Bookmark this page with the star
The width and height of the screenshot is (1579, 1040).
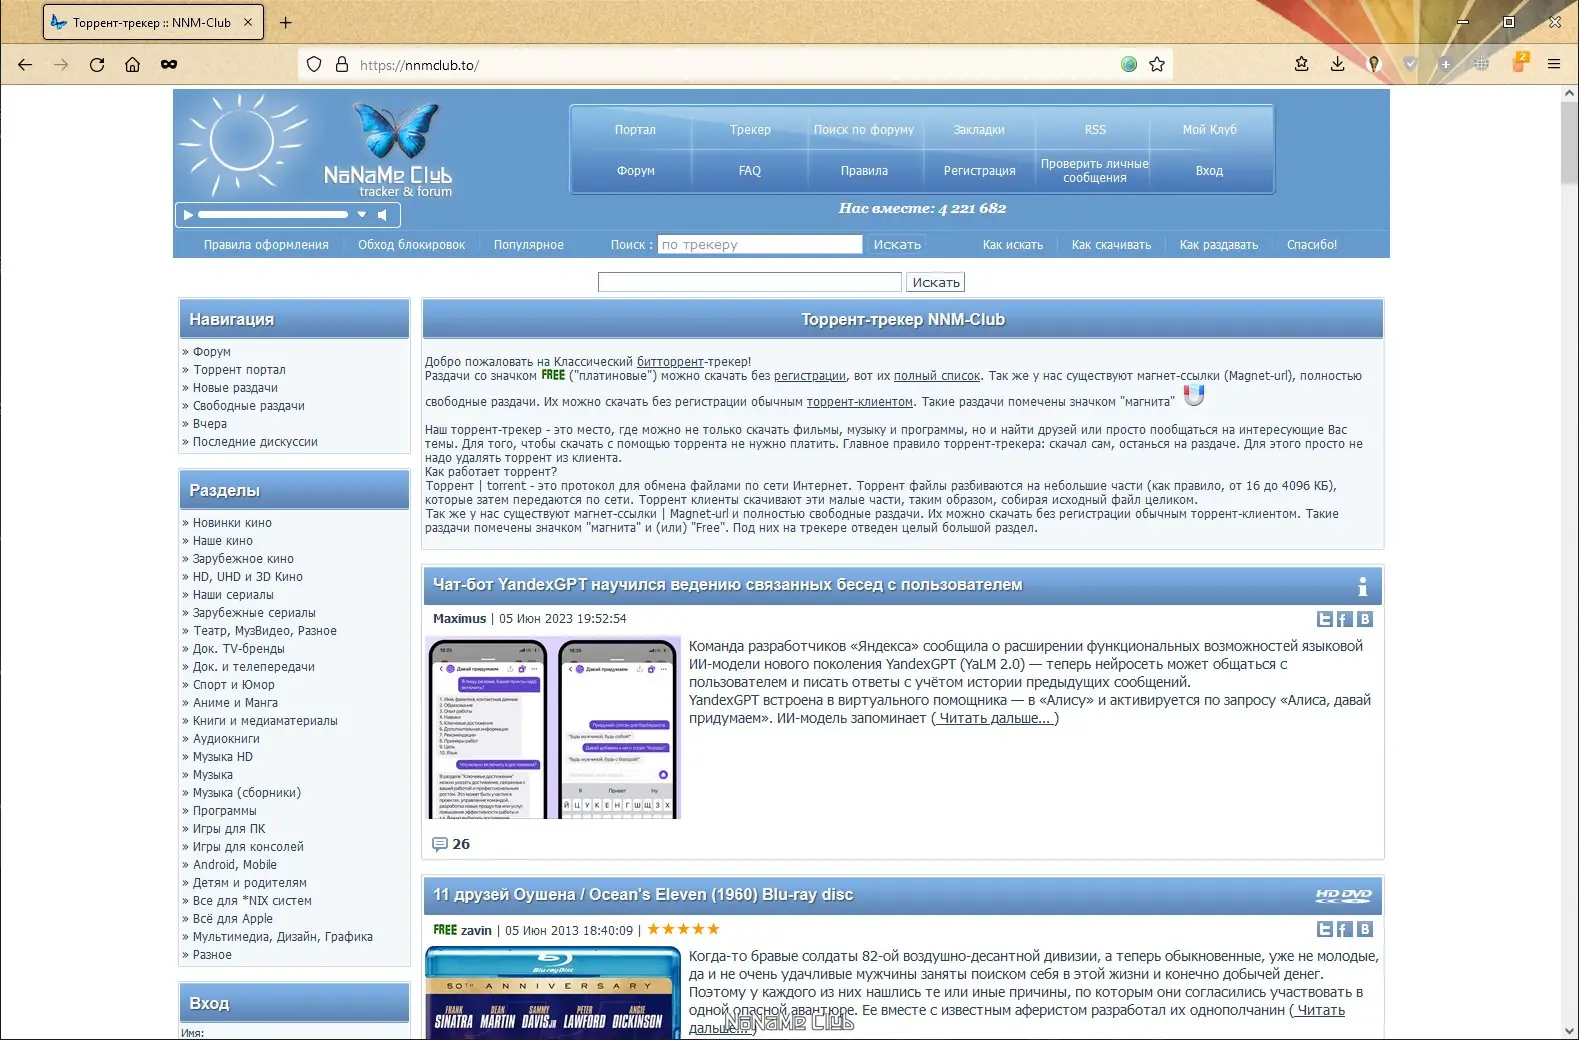click(x=1157, y=64)
